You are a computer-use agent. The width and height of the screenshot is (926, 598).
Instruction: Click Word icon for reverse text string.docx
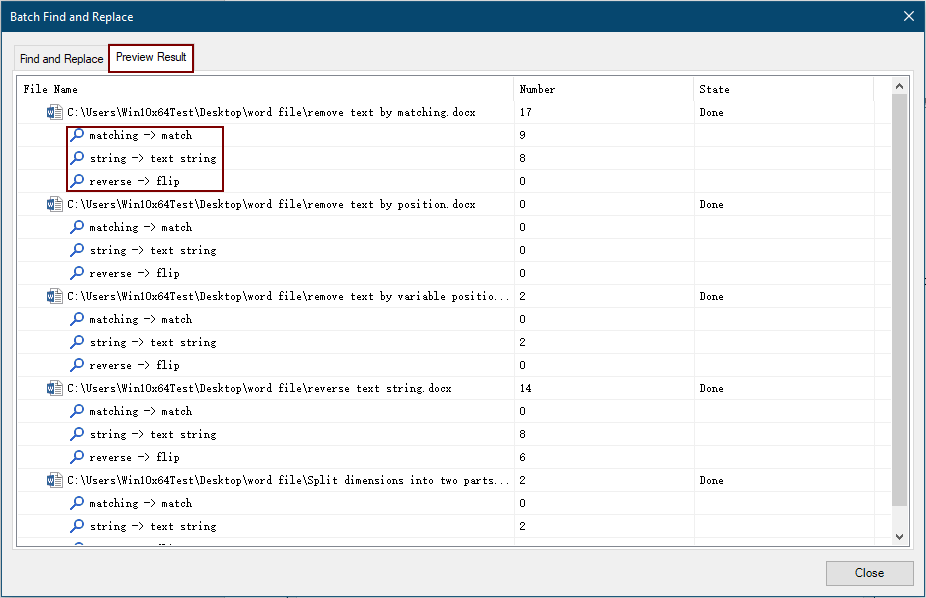pos(55,388)
